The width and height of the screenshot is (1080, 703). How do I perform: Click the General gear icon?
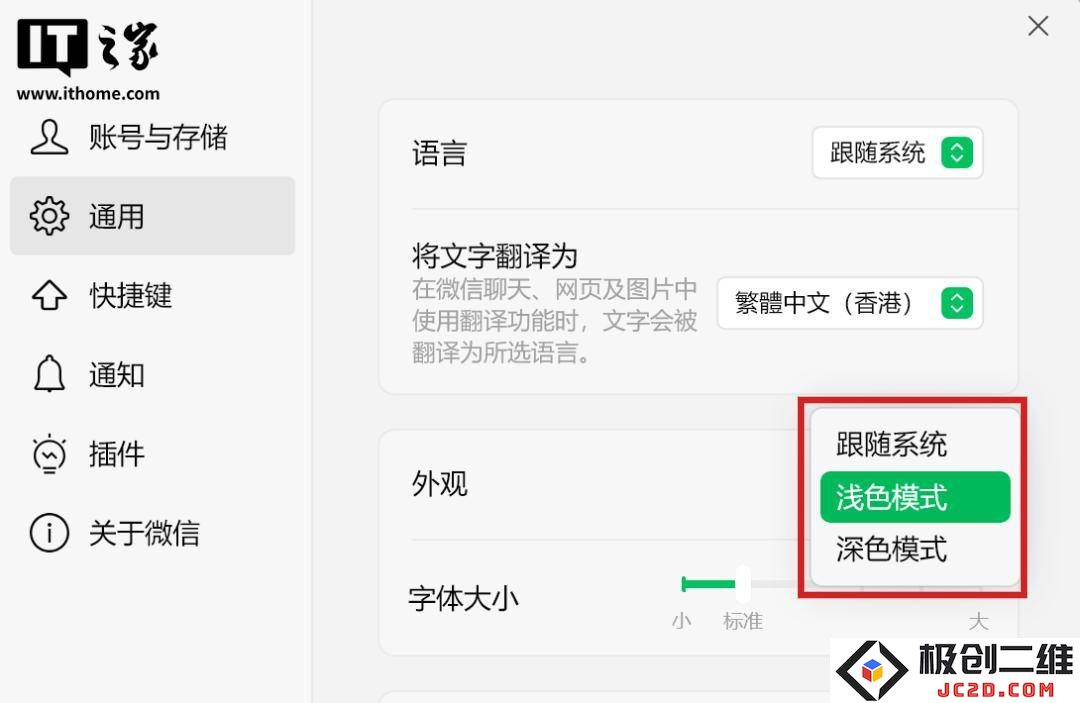49,216
